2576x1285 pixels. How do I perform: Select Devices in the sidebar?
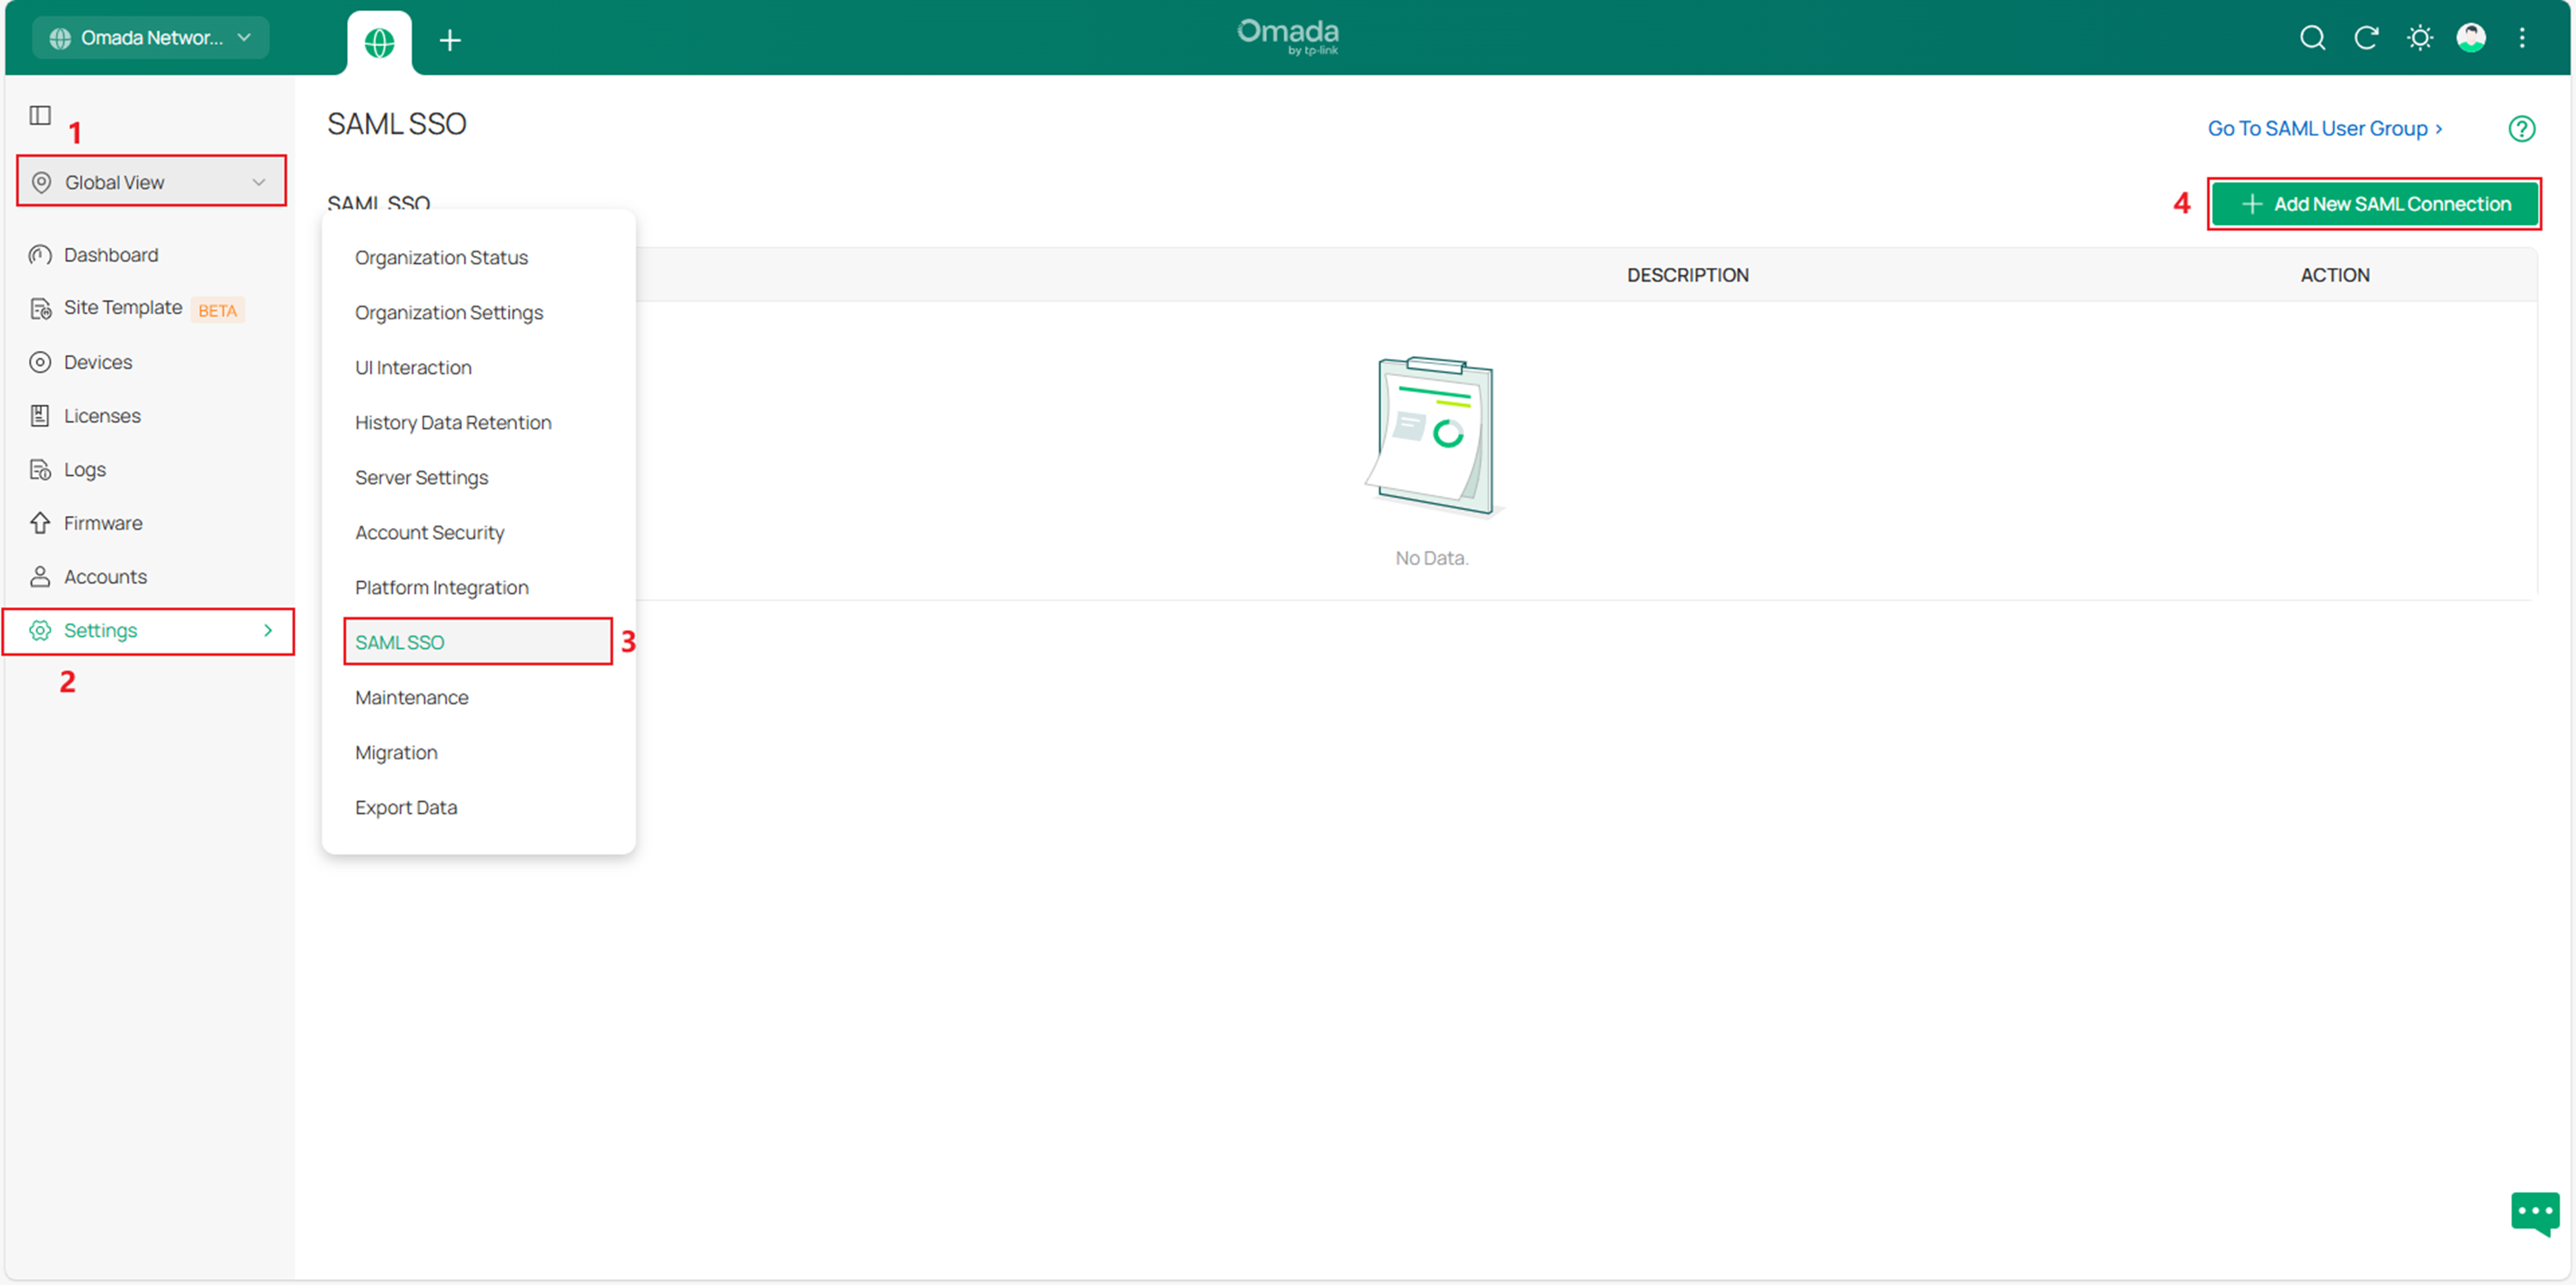97,362
